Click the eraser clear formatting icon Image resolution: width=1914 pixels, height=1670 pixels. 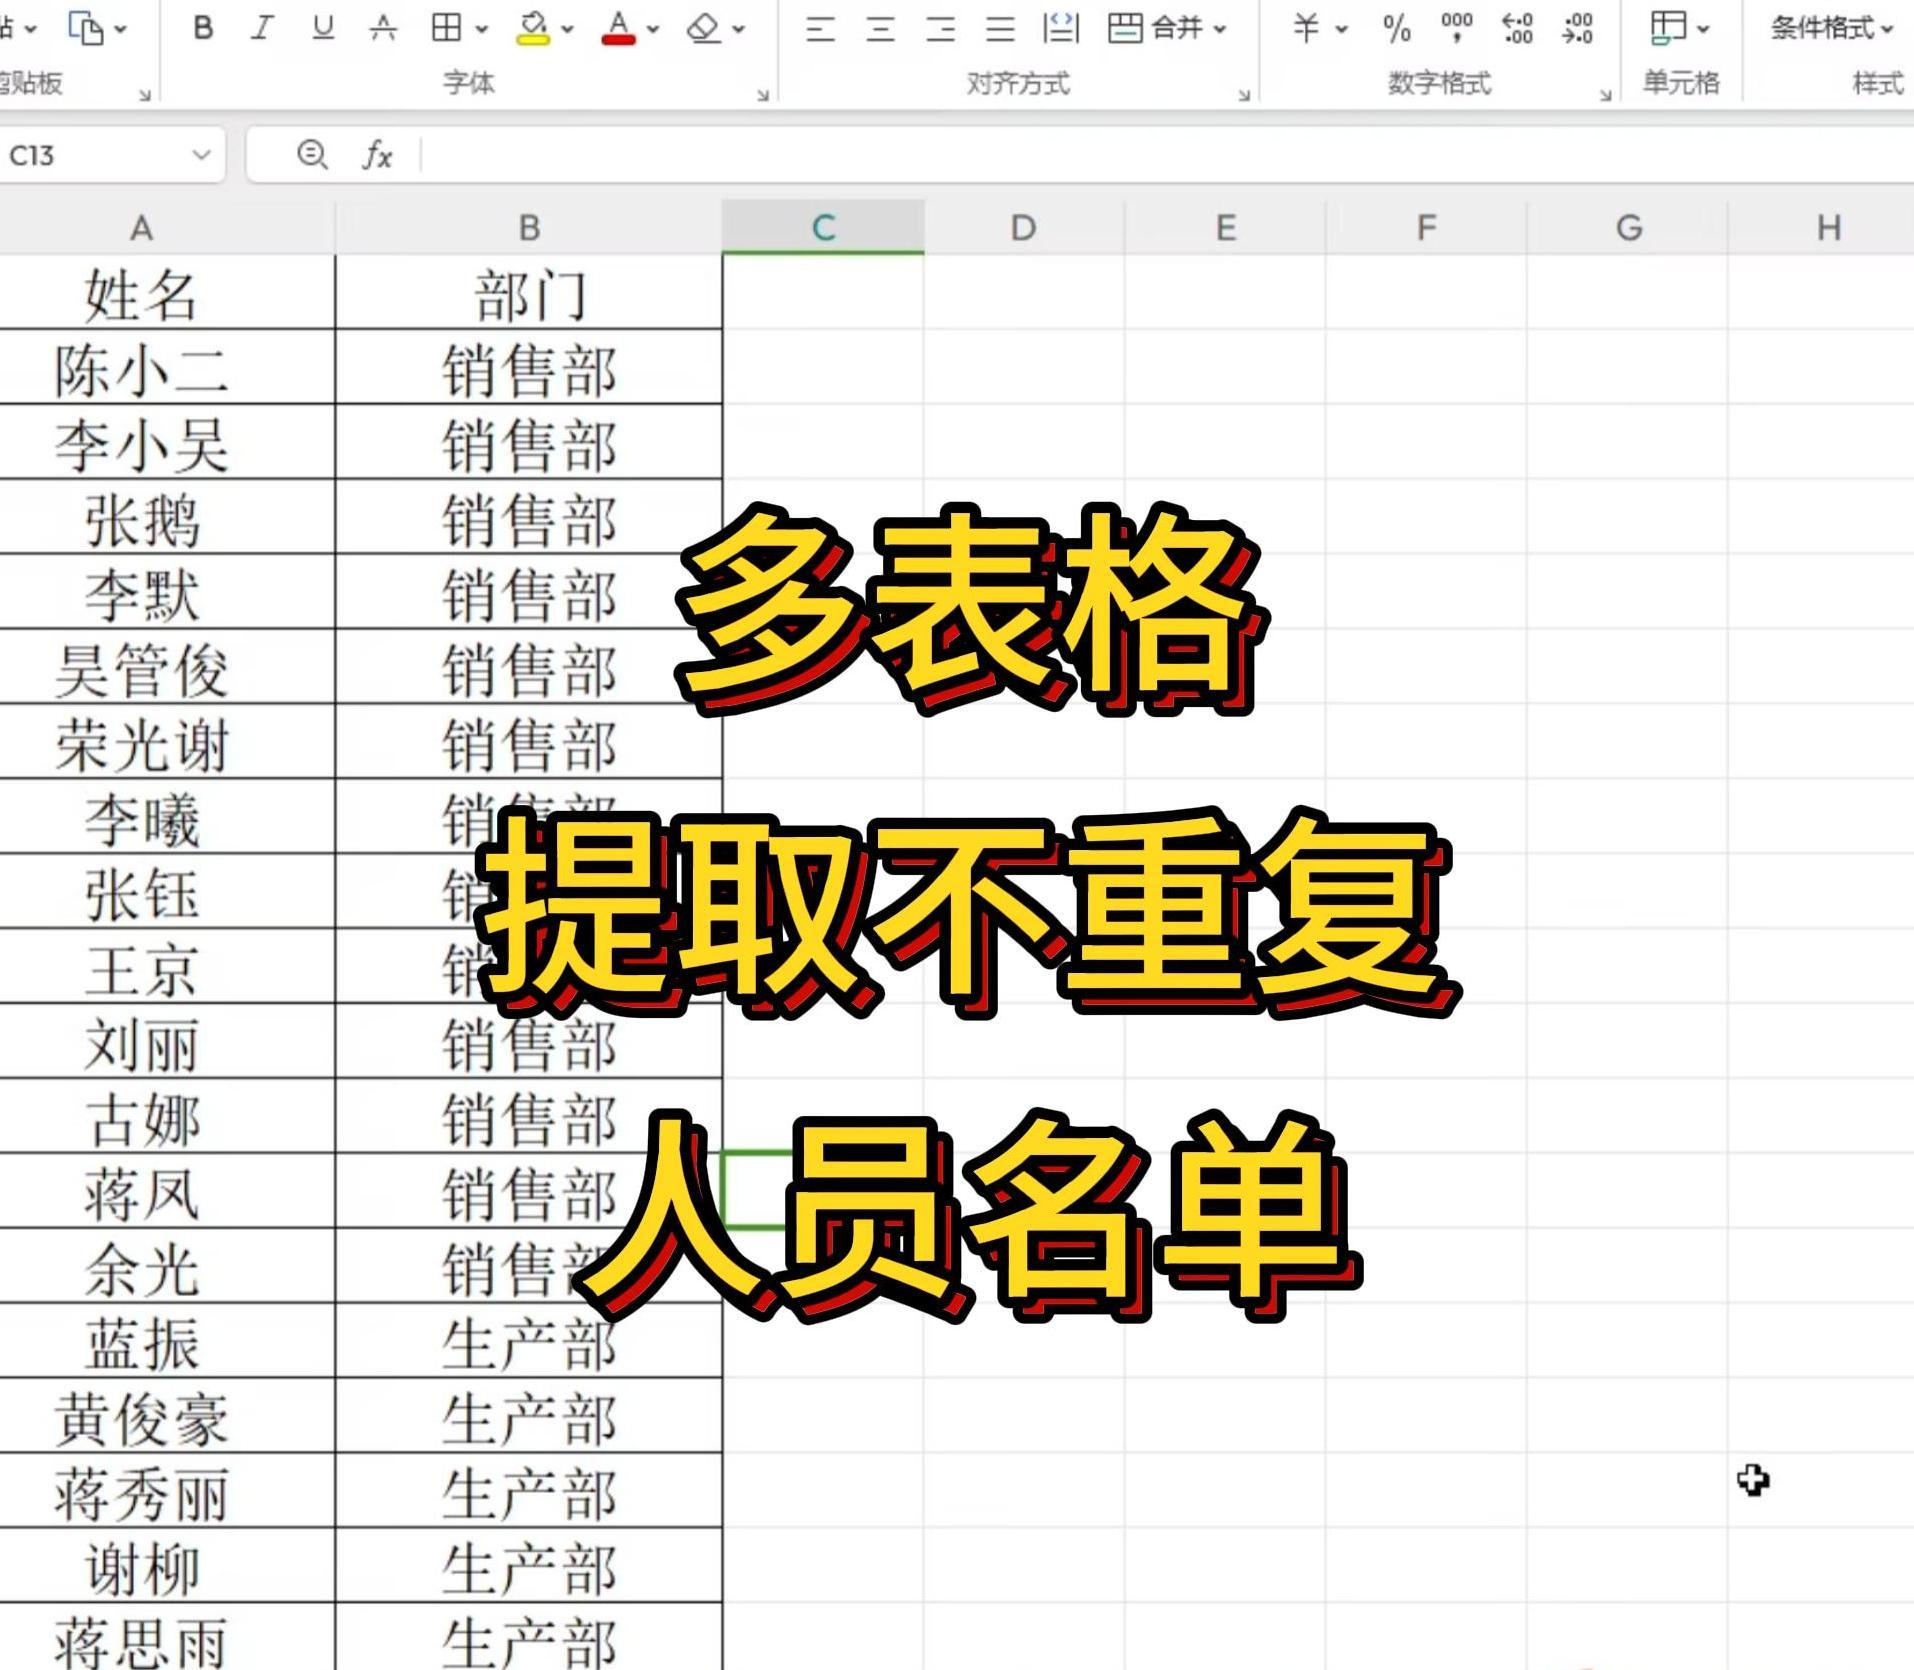(x=703, y=28)
